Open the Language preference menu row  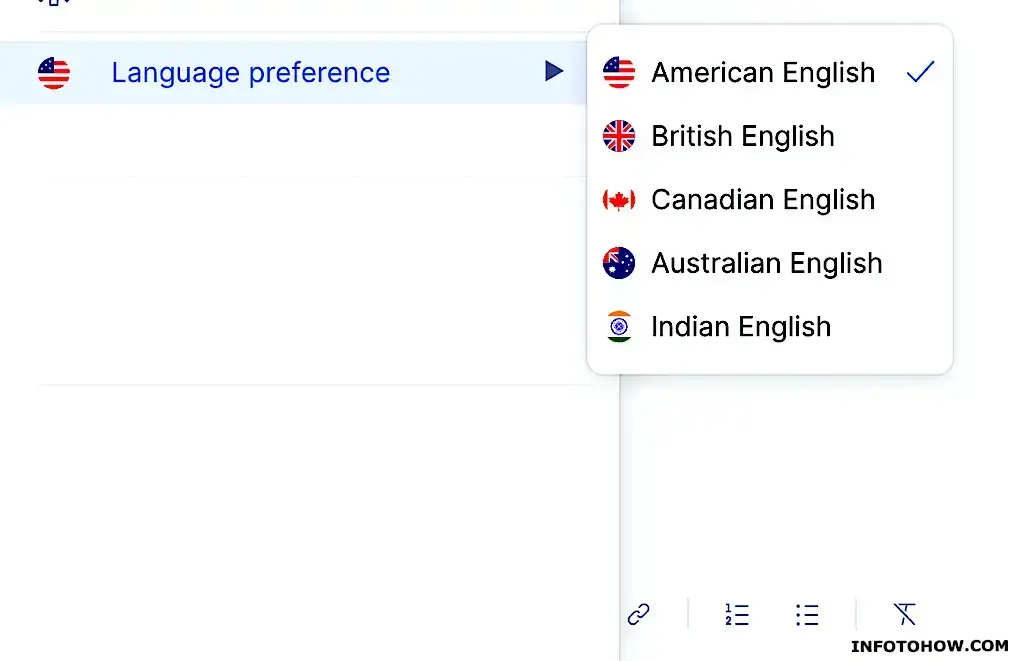pos(294,72)
